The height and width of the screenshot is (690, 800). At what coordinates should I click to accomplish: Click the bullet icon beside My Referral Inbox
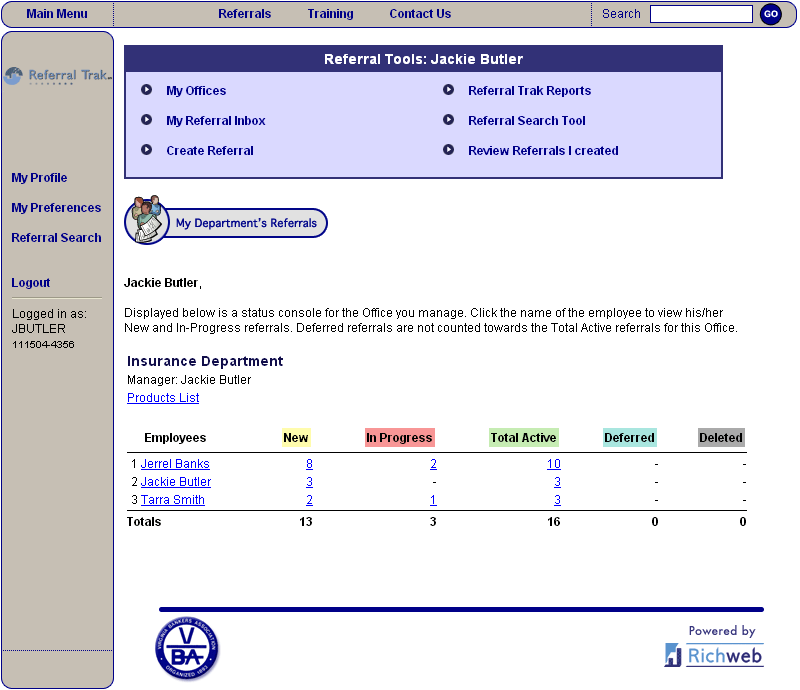146,120
